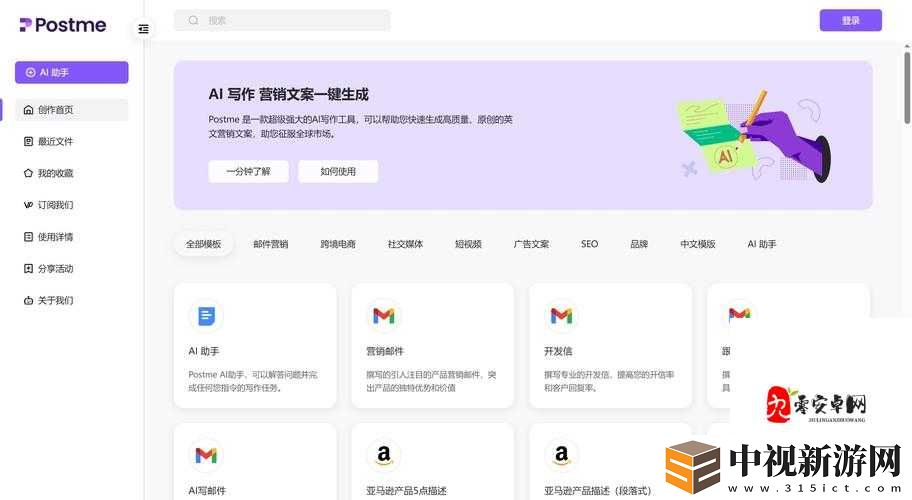
Task: Click the VIP icon next to 订阅我们
Action: pyautogui.click(x=28, y=205)
